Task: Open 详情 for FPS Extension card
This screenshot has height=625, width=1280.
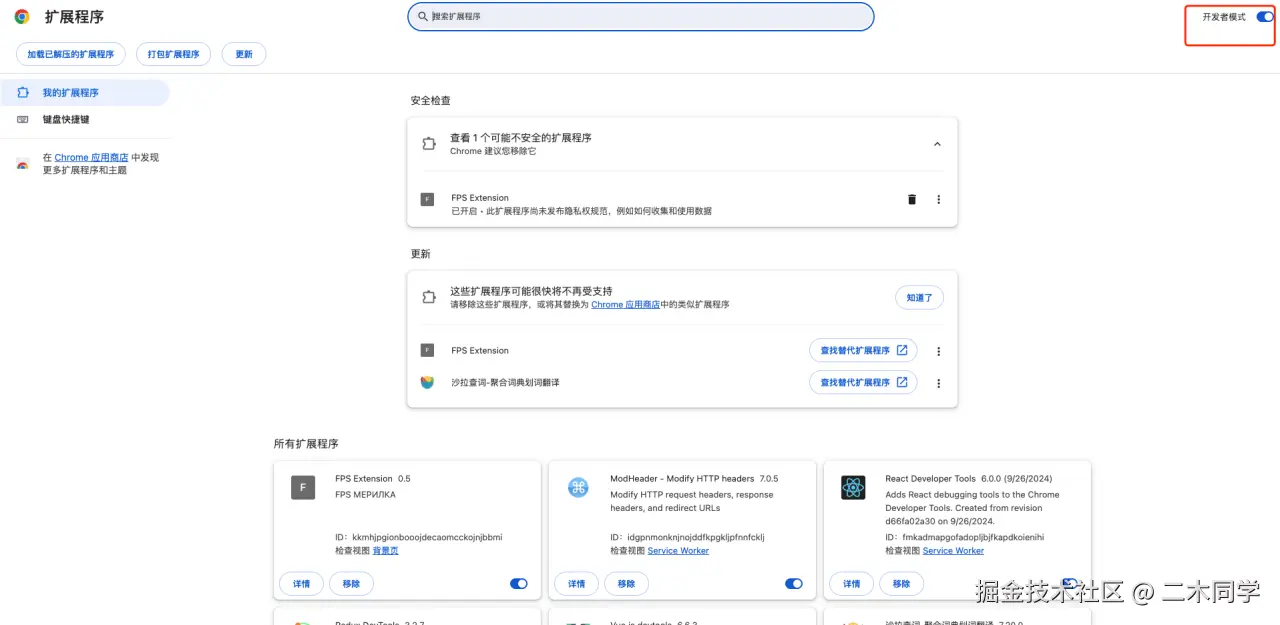Action: (301, 584)
